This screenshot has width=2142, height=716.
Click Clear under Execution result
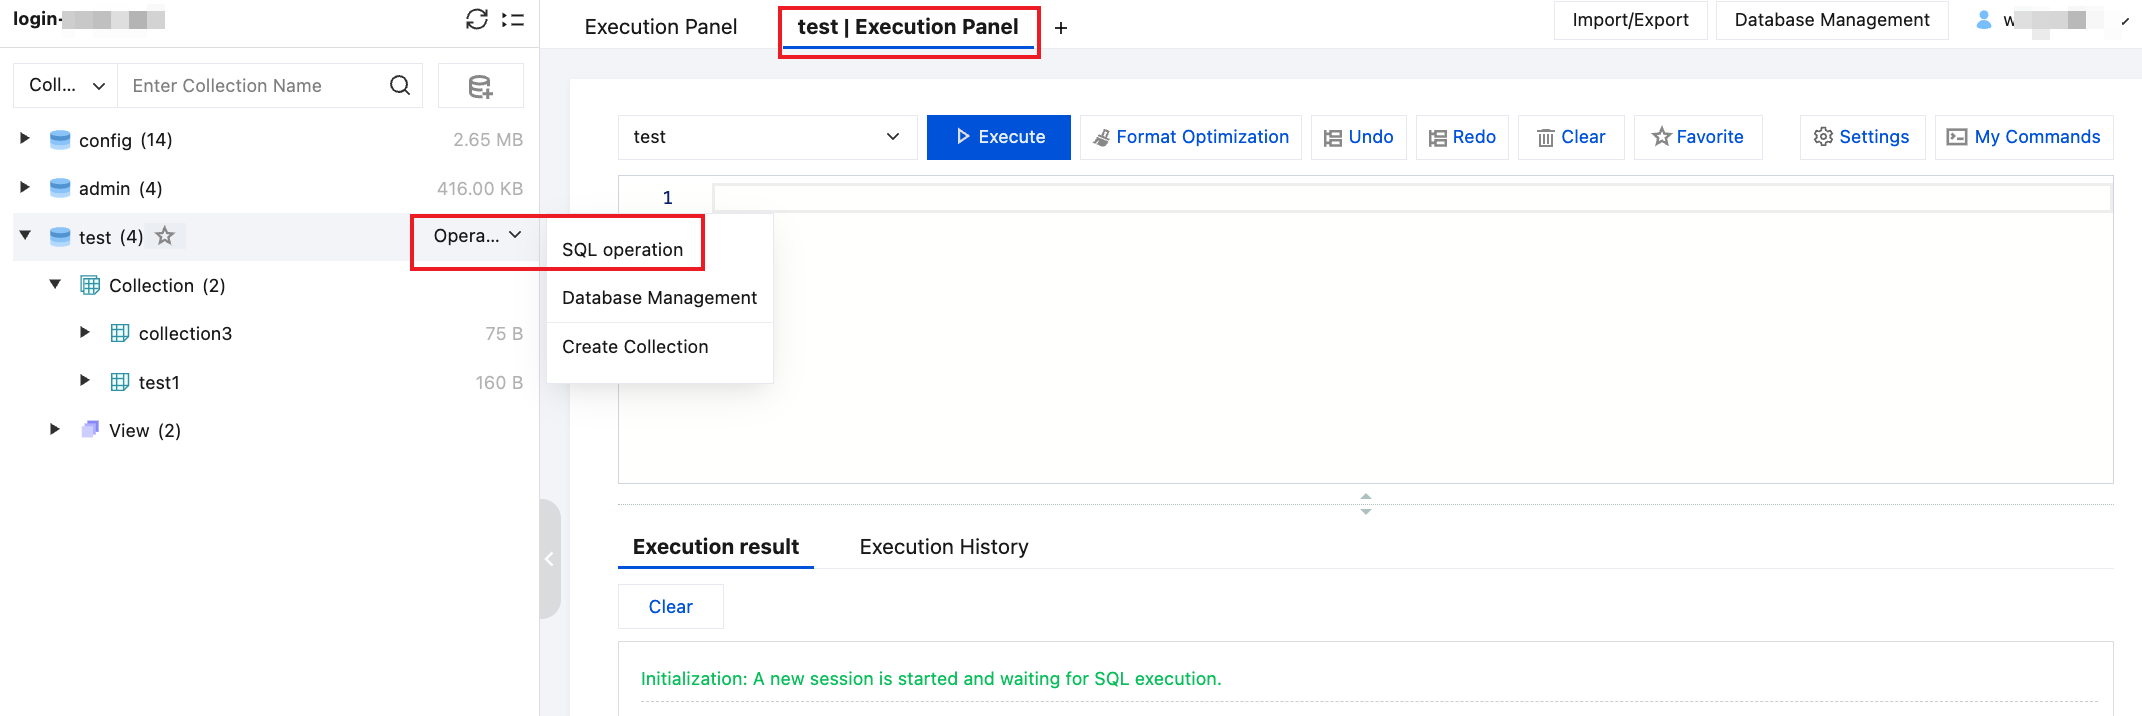coord(671,607)
